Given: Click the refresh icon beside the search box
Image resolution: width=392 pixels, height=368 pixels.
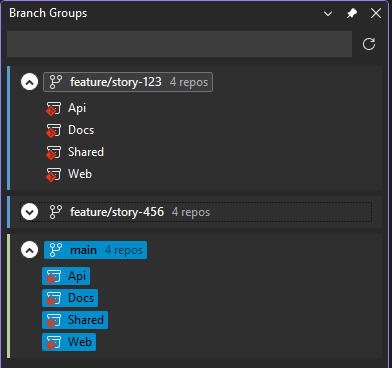Looking at the screenshot, I should (369, 44).
